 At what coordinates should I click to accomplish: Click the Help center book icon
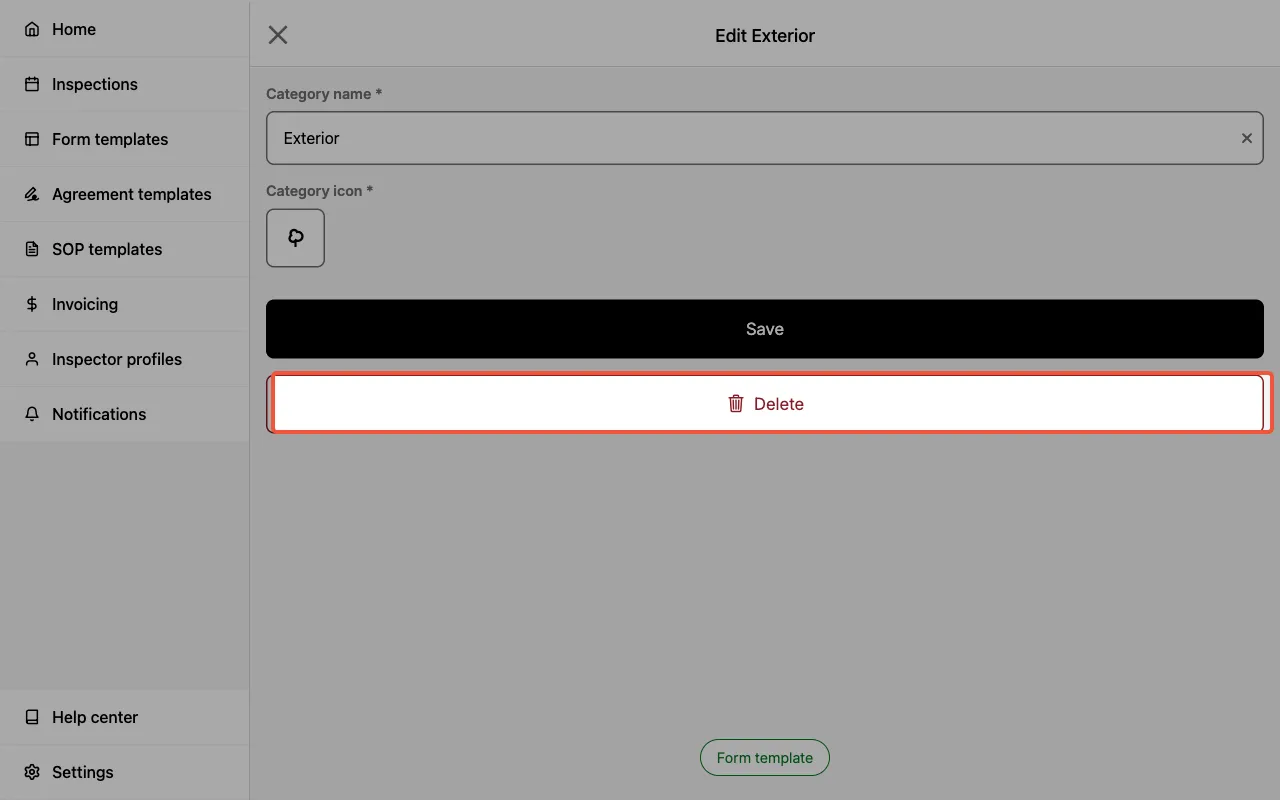(30, 717)
